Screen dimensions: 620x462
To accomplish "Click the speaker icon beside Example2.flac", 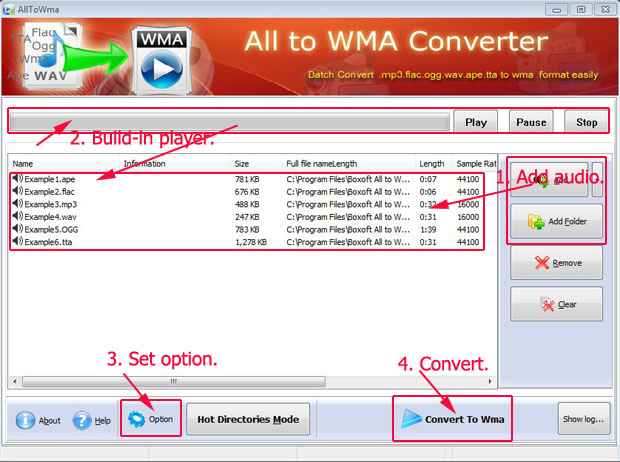I will click(18, 191).
